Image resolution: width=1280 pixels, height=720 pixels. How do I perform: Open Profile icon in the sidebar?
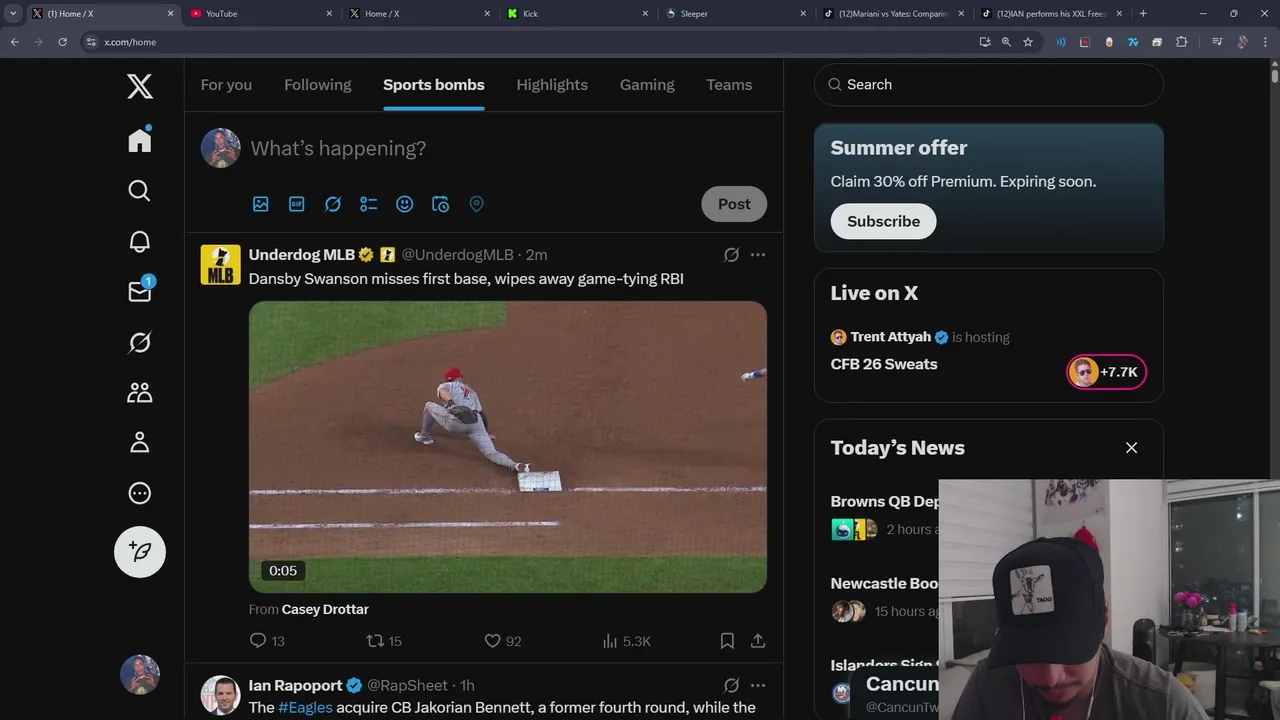[x=140, y=442]
